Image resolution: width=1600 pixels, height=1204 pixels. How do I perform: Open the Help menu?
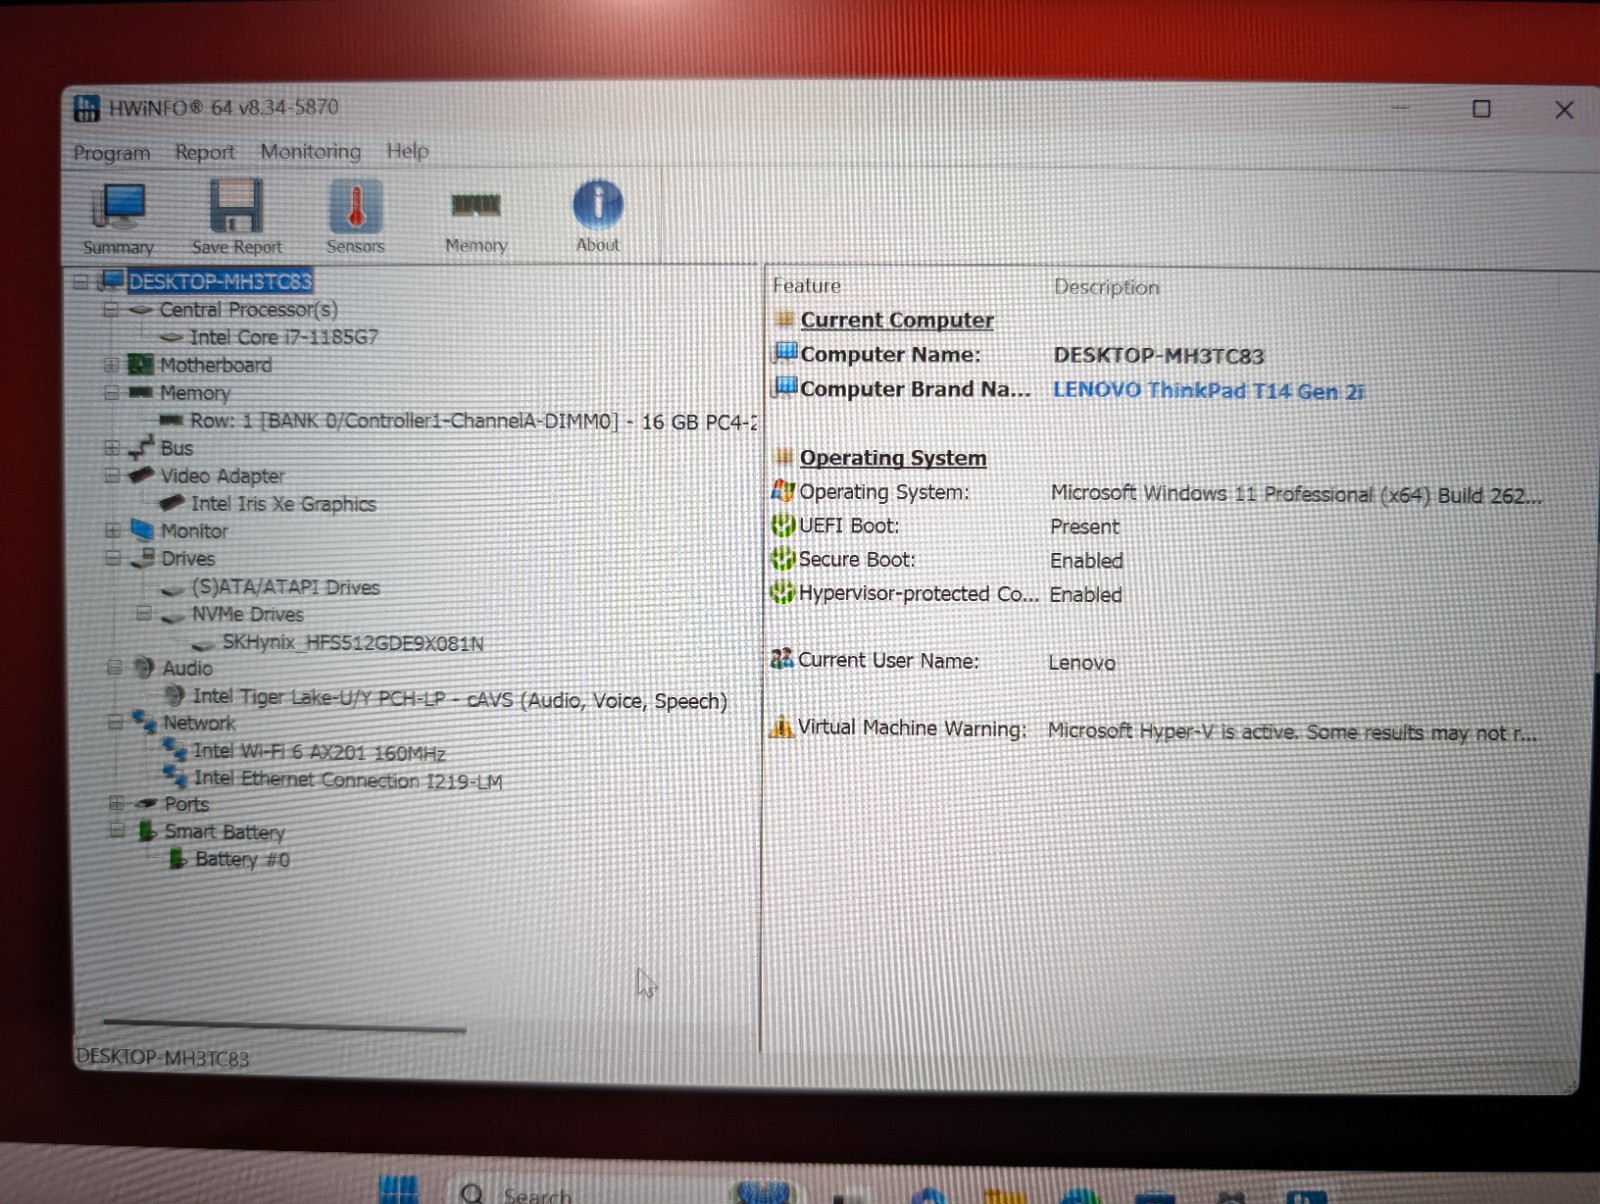coord(408,151)
